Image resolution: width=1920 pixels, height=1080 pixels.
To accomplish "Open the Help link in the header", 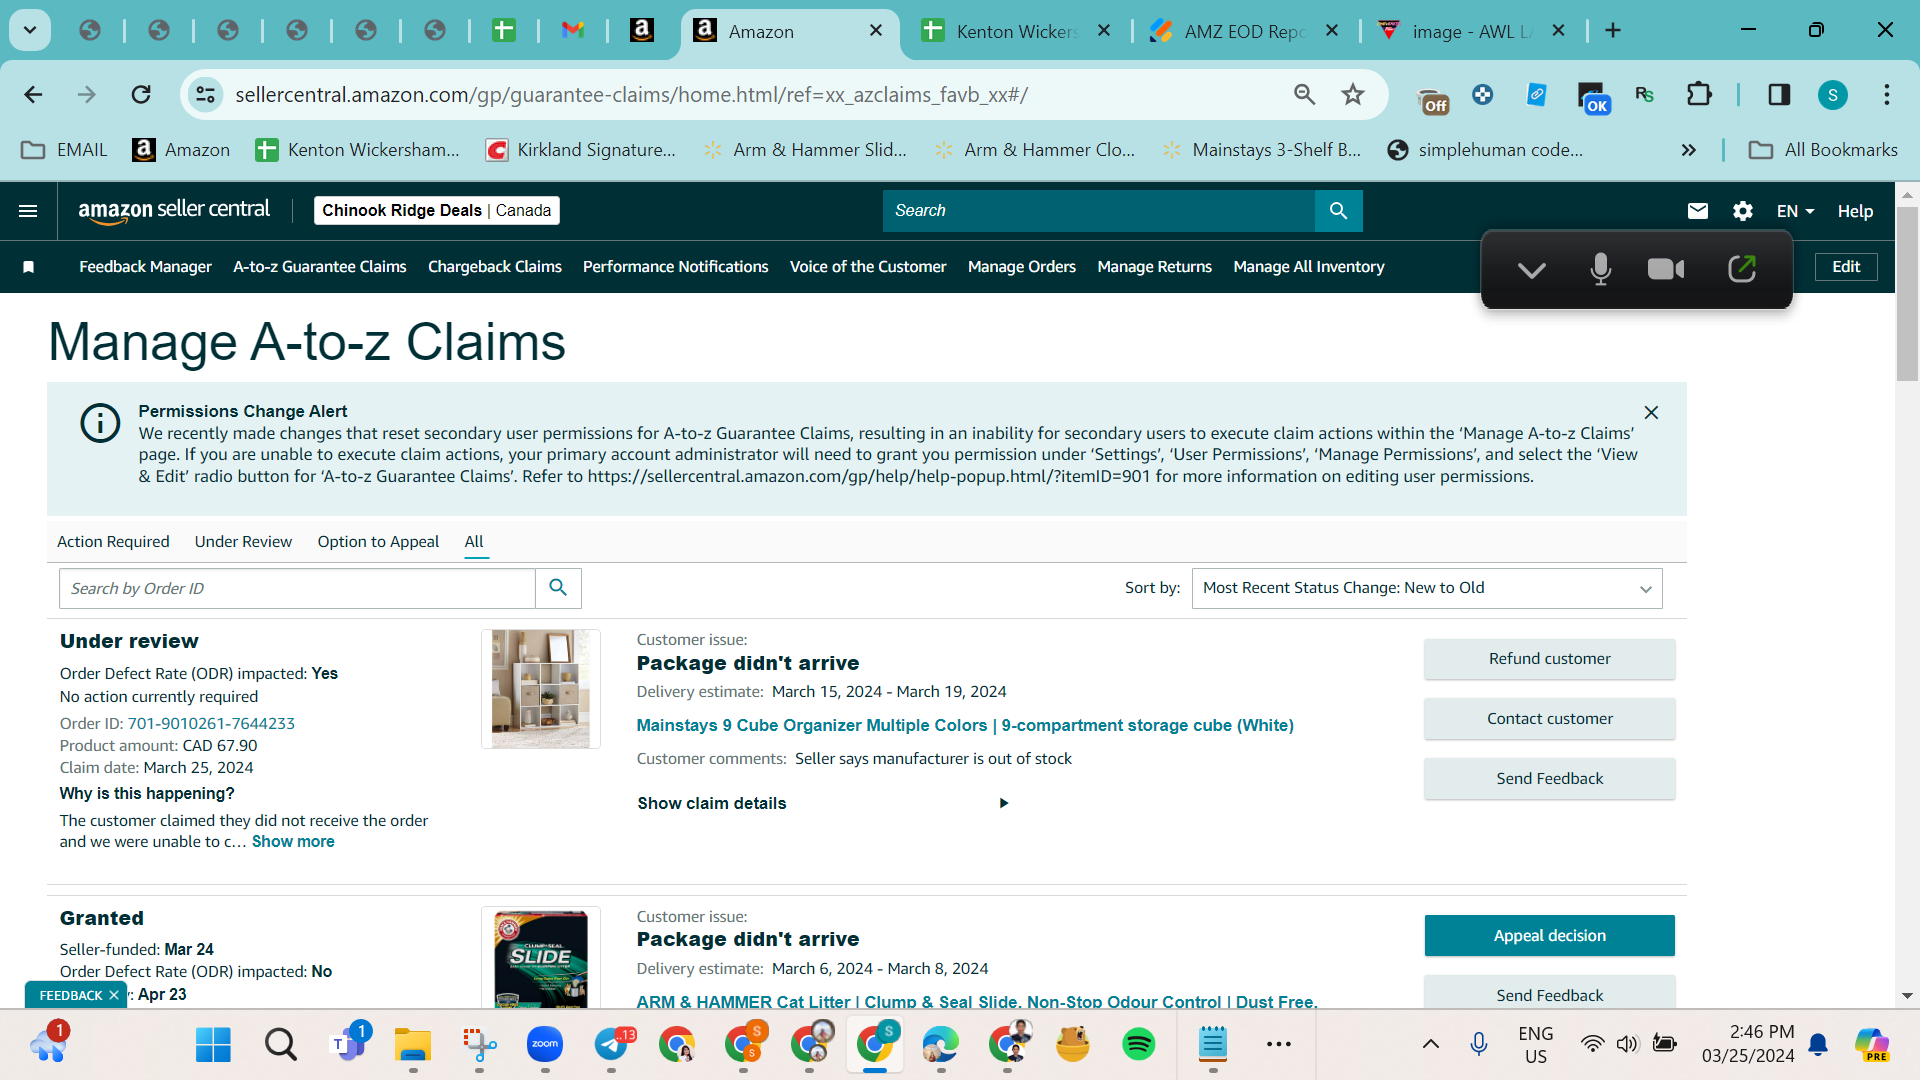I will [1855, 211].
